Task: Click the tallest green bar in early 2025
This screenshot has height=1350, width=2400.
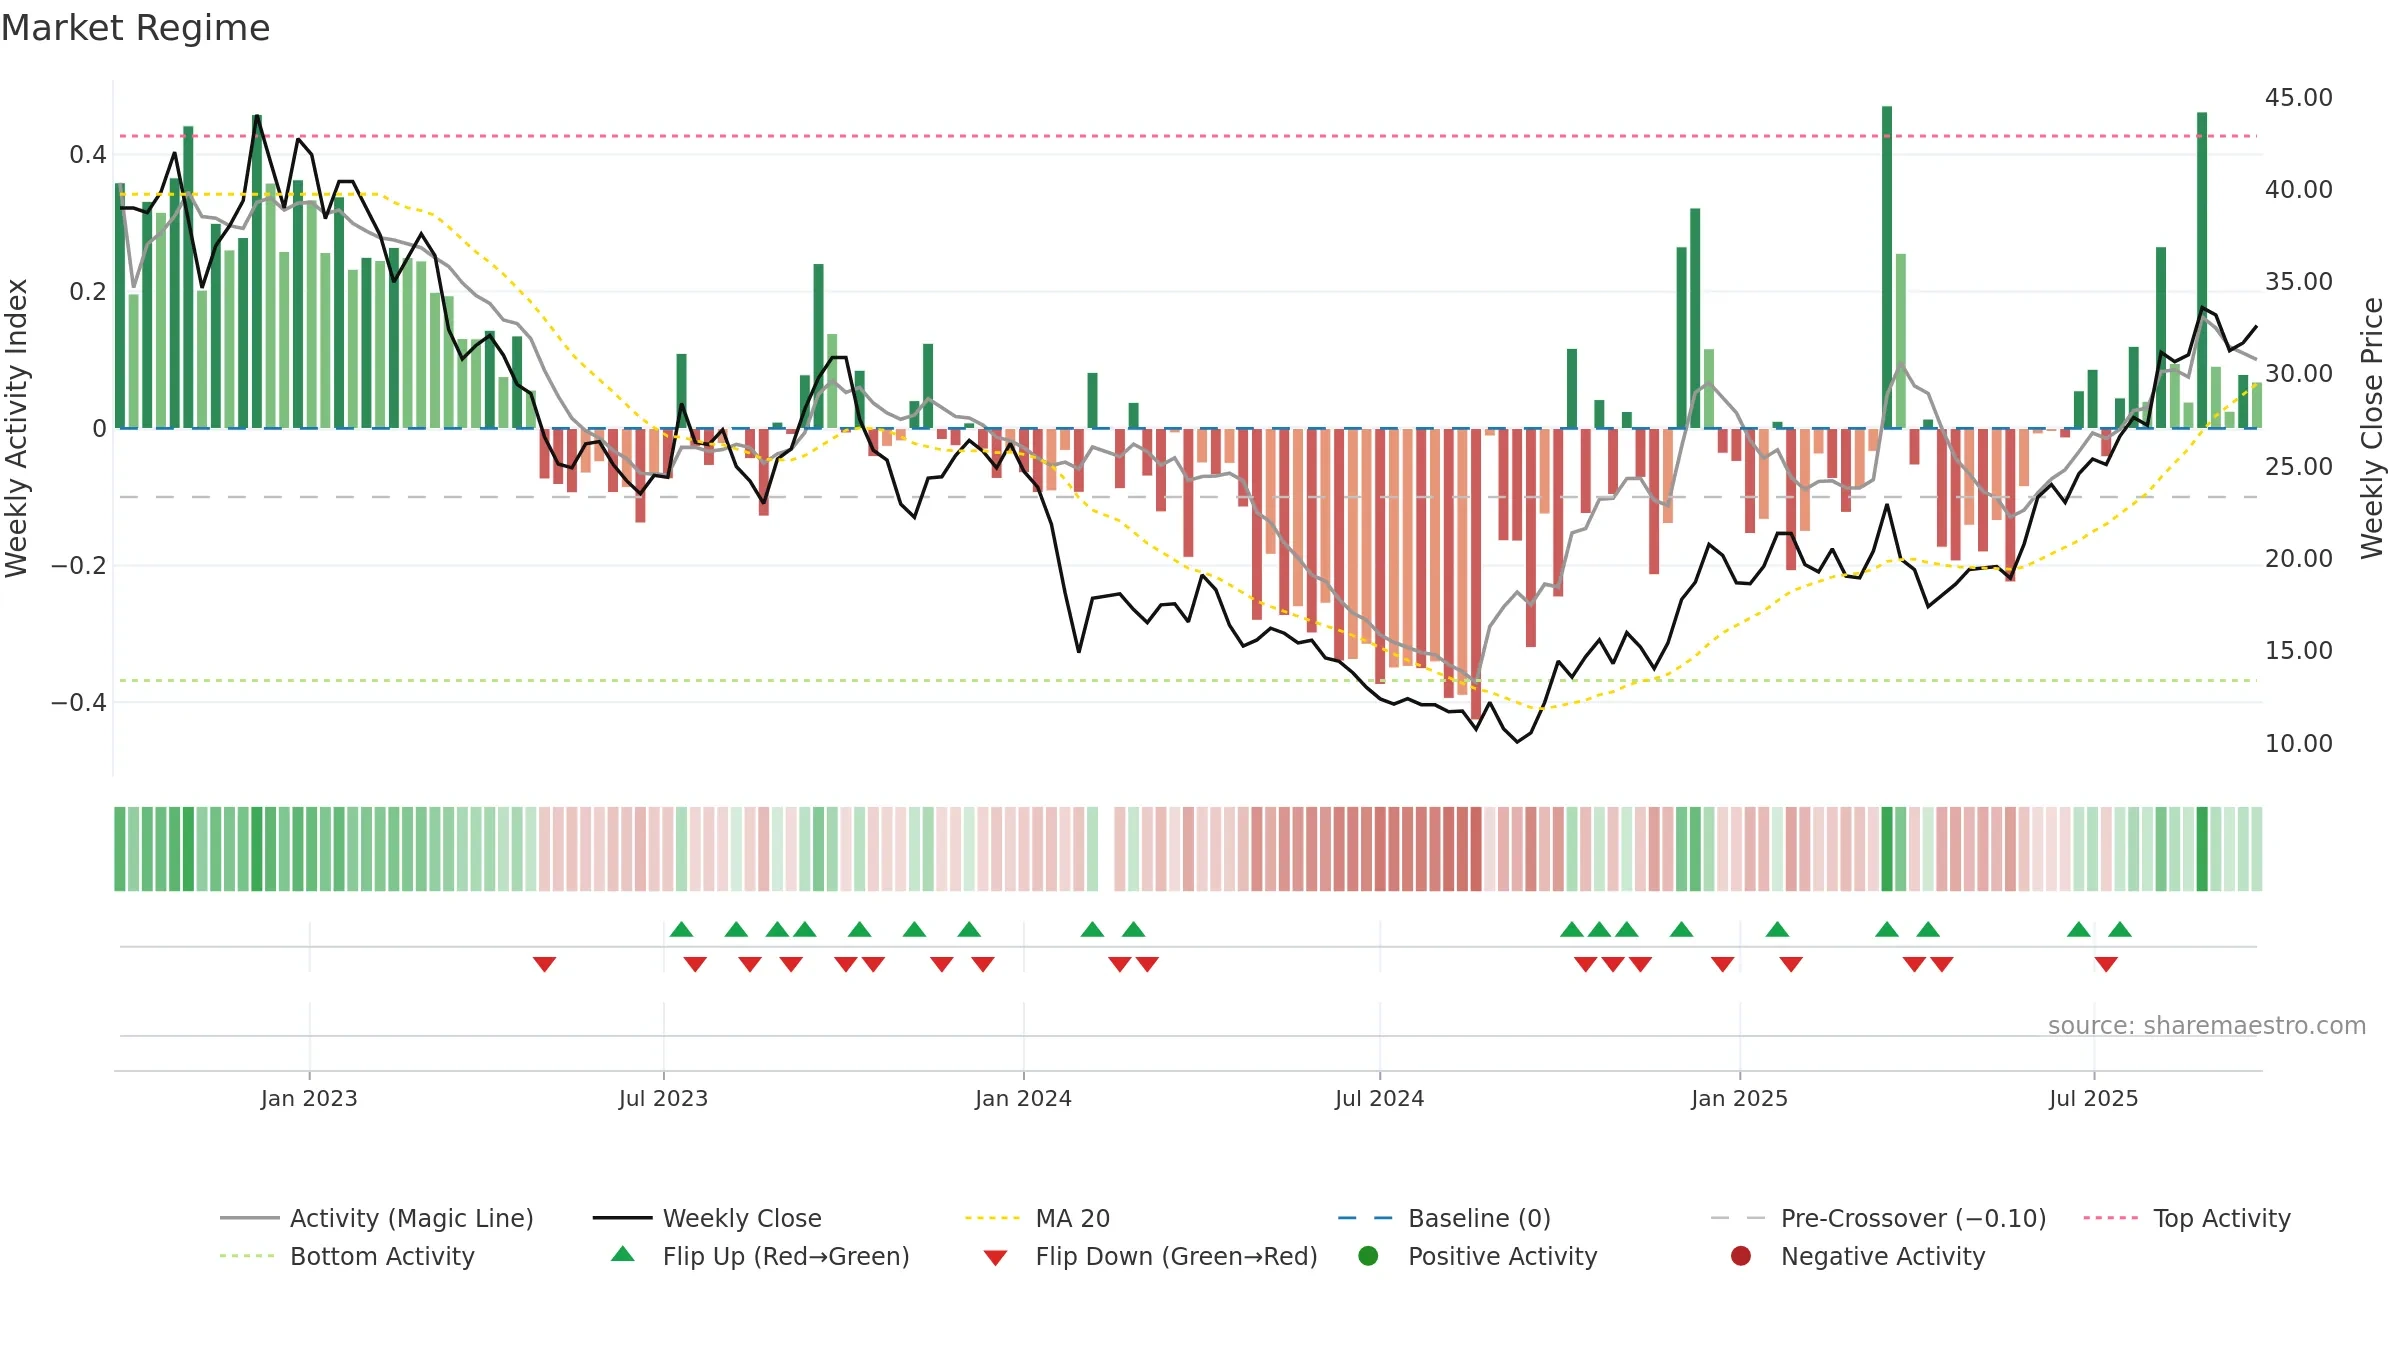Action: (1887, 267)
